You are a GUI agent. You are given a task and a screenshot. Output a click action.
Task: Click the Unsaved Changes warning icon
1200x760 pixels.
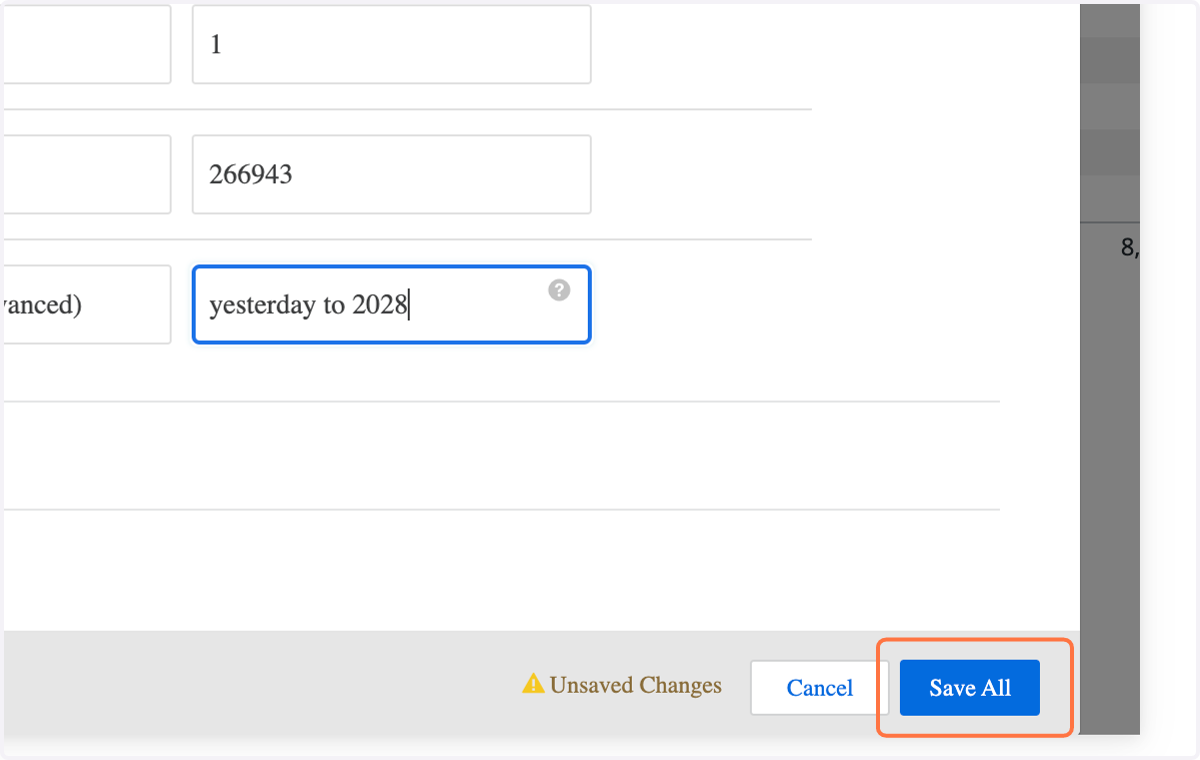coord(533,685)
